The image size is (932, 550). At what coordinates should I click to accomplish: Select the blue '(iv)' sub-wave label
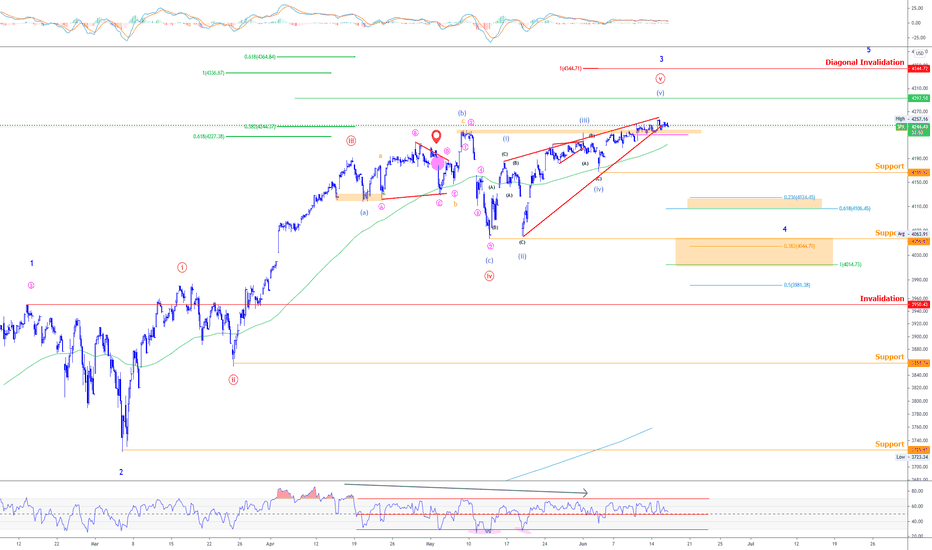pos(599,189)
